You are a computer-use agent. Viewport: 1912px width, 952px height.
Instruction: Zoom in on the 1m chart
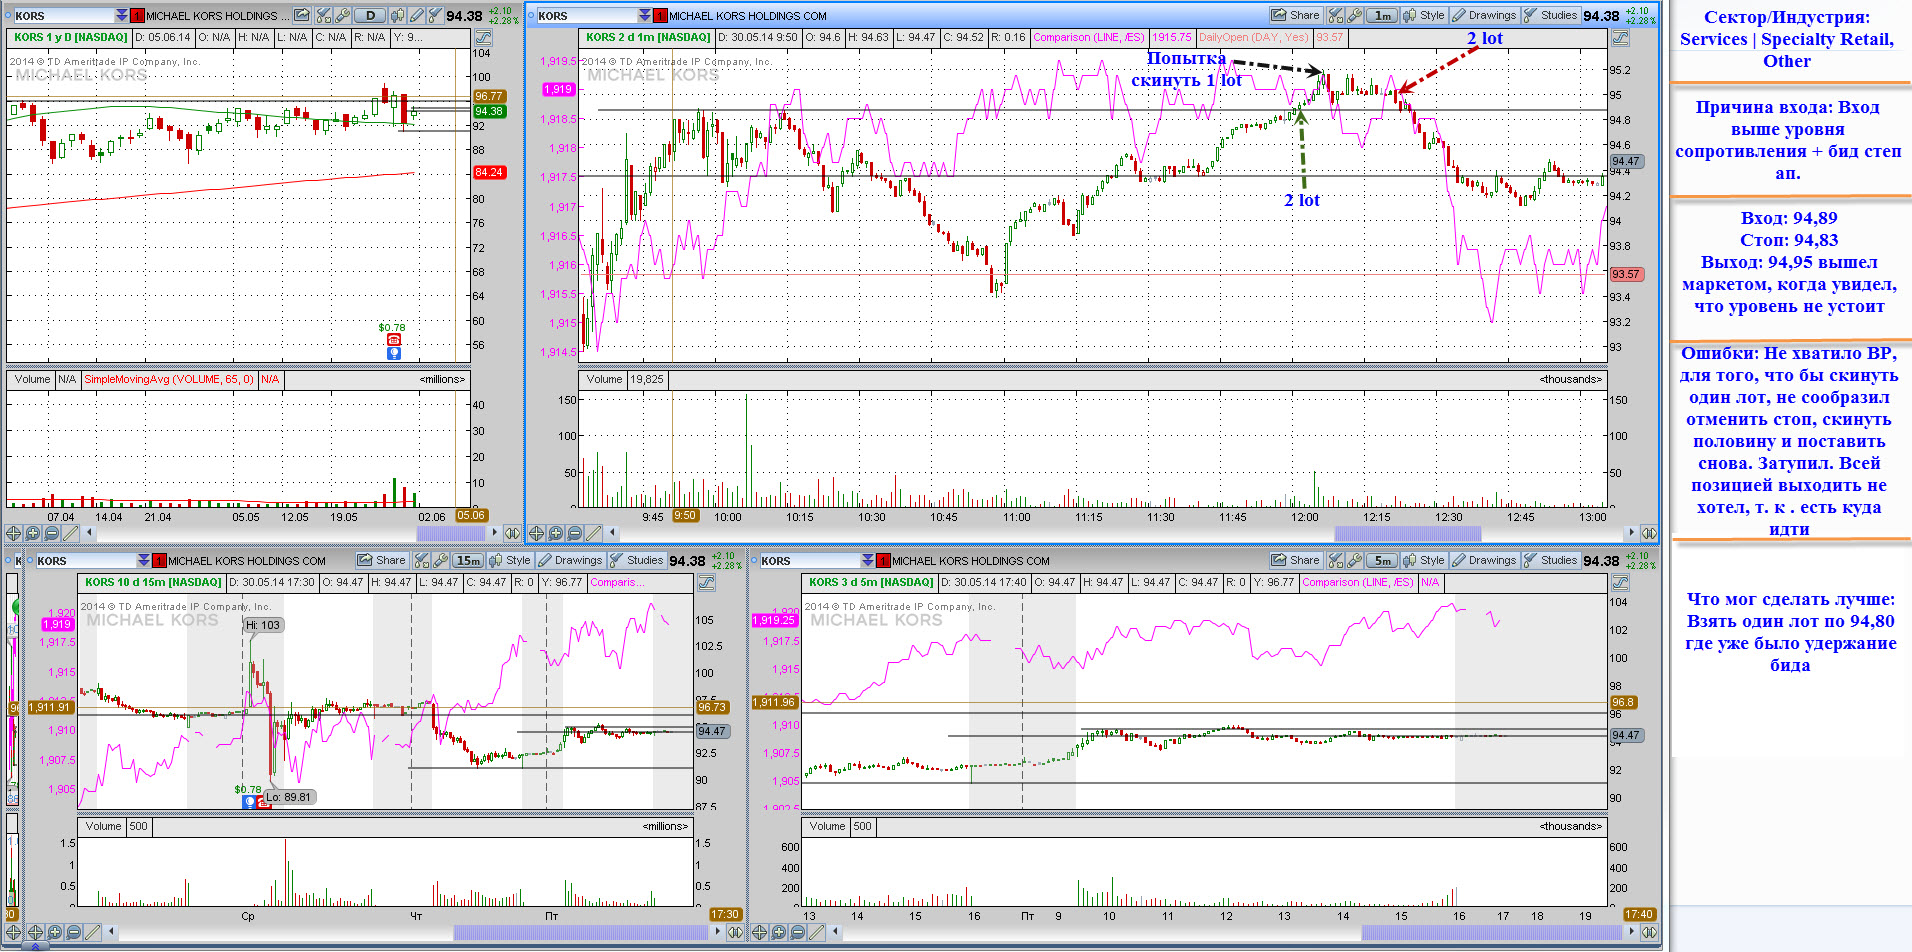click(556, 533)
